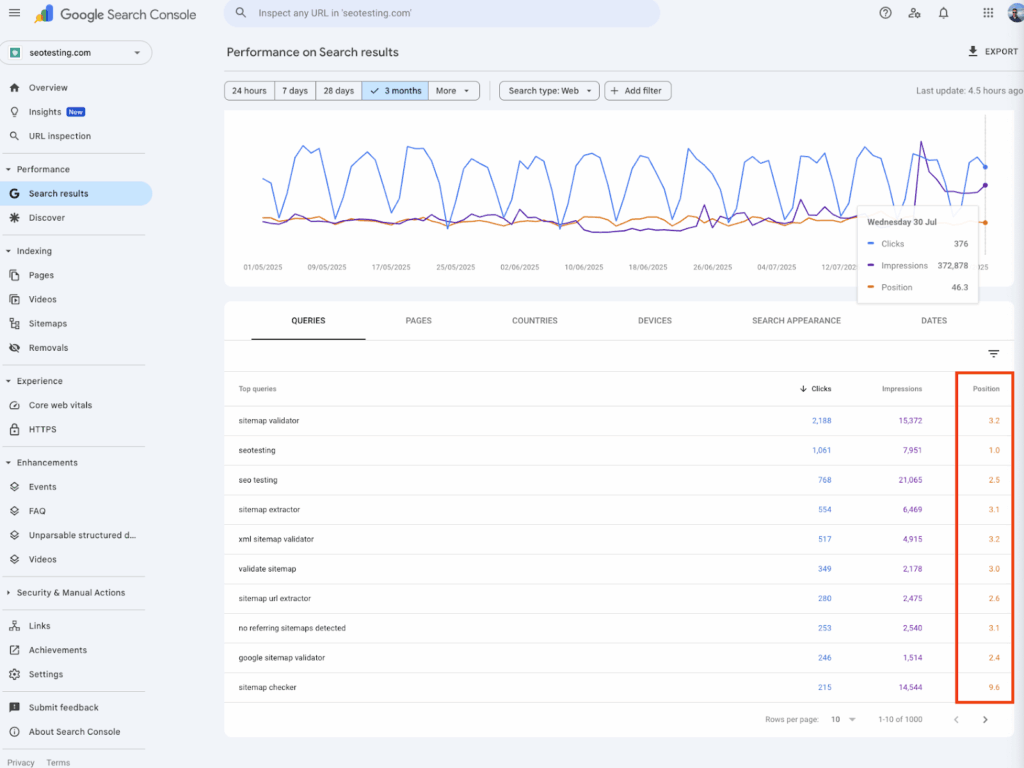The width and height of the screenshot is (1024, 768).
Task: Open the seotesting.com property selector
Action: (x=76, y=53)
